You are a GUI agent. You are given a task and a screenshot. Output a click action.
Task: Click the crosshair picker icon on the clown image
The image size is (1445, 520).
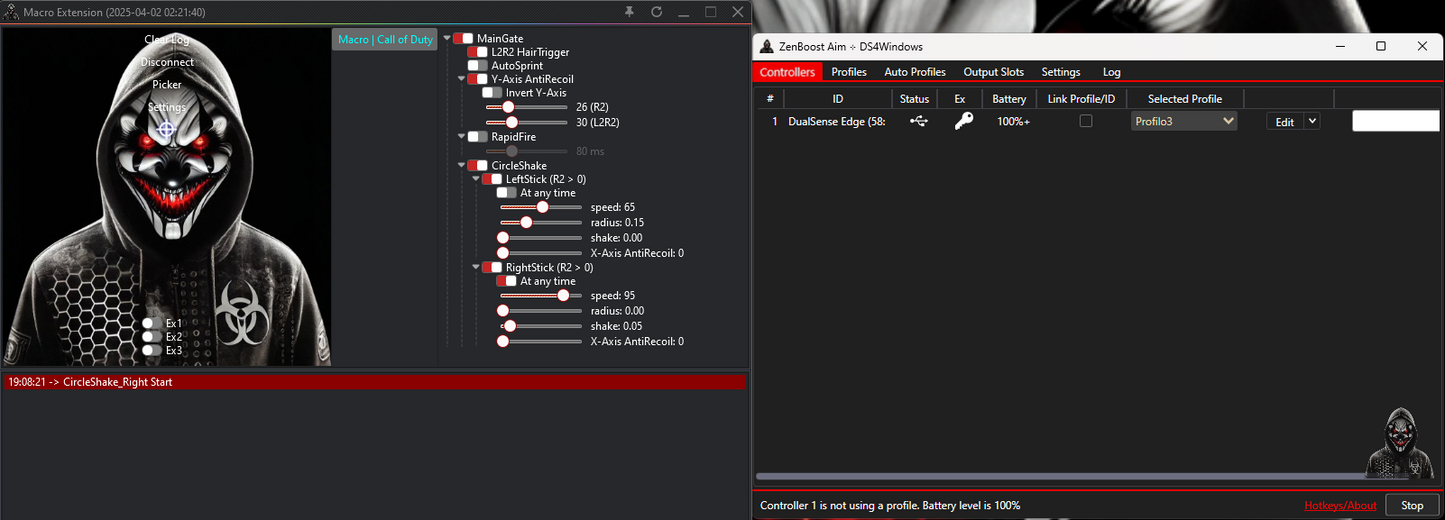coord(167,129)
